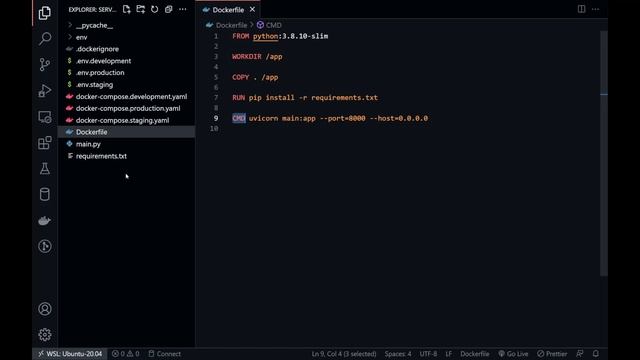
Task: Refresh the Explorer tree
Action: 155,9
